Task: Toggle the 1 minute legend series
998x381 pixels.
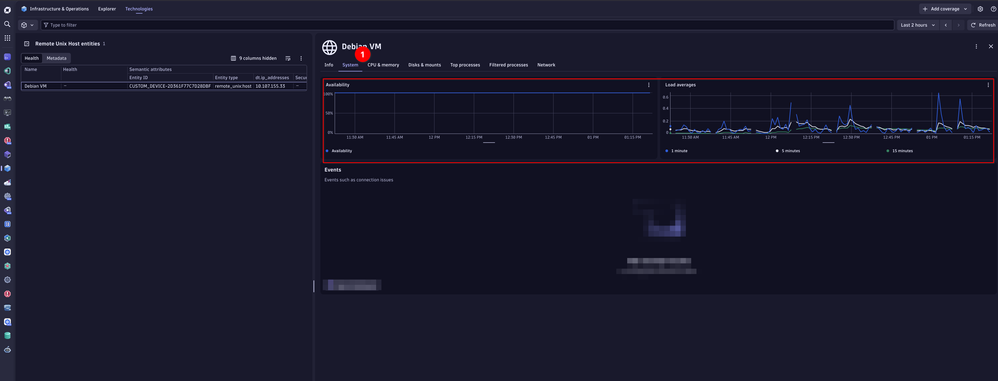Action: pos(676,151)
